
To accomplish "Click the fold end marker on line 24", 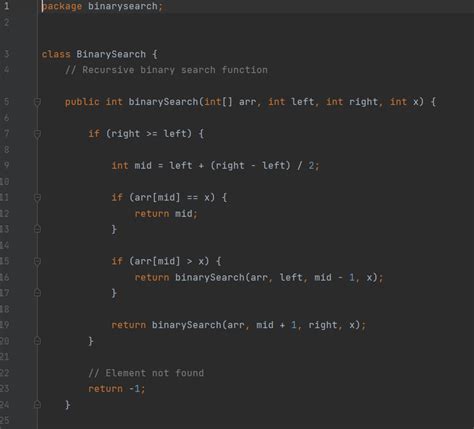I will (x=37, y=404).
